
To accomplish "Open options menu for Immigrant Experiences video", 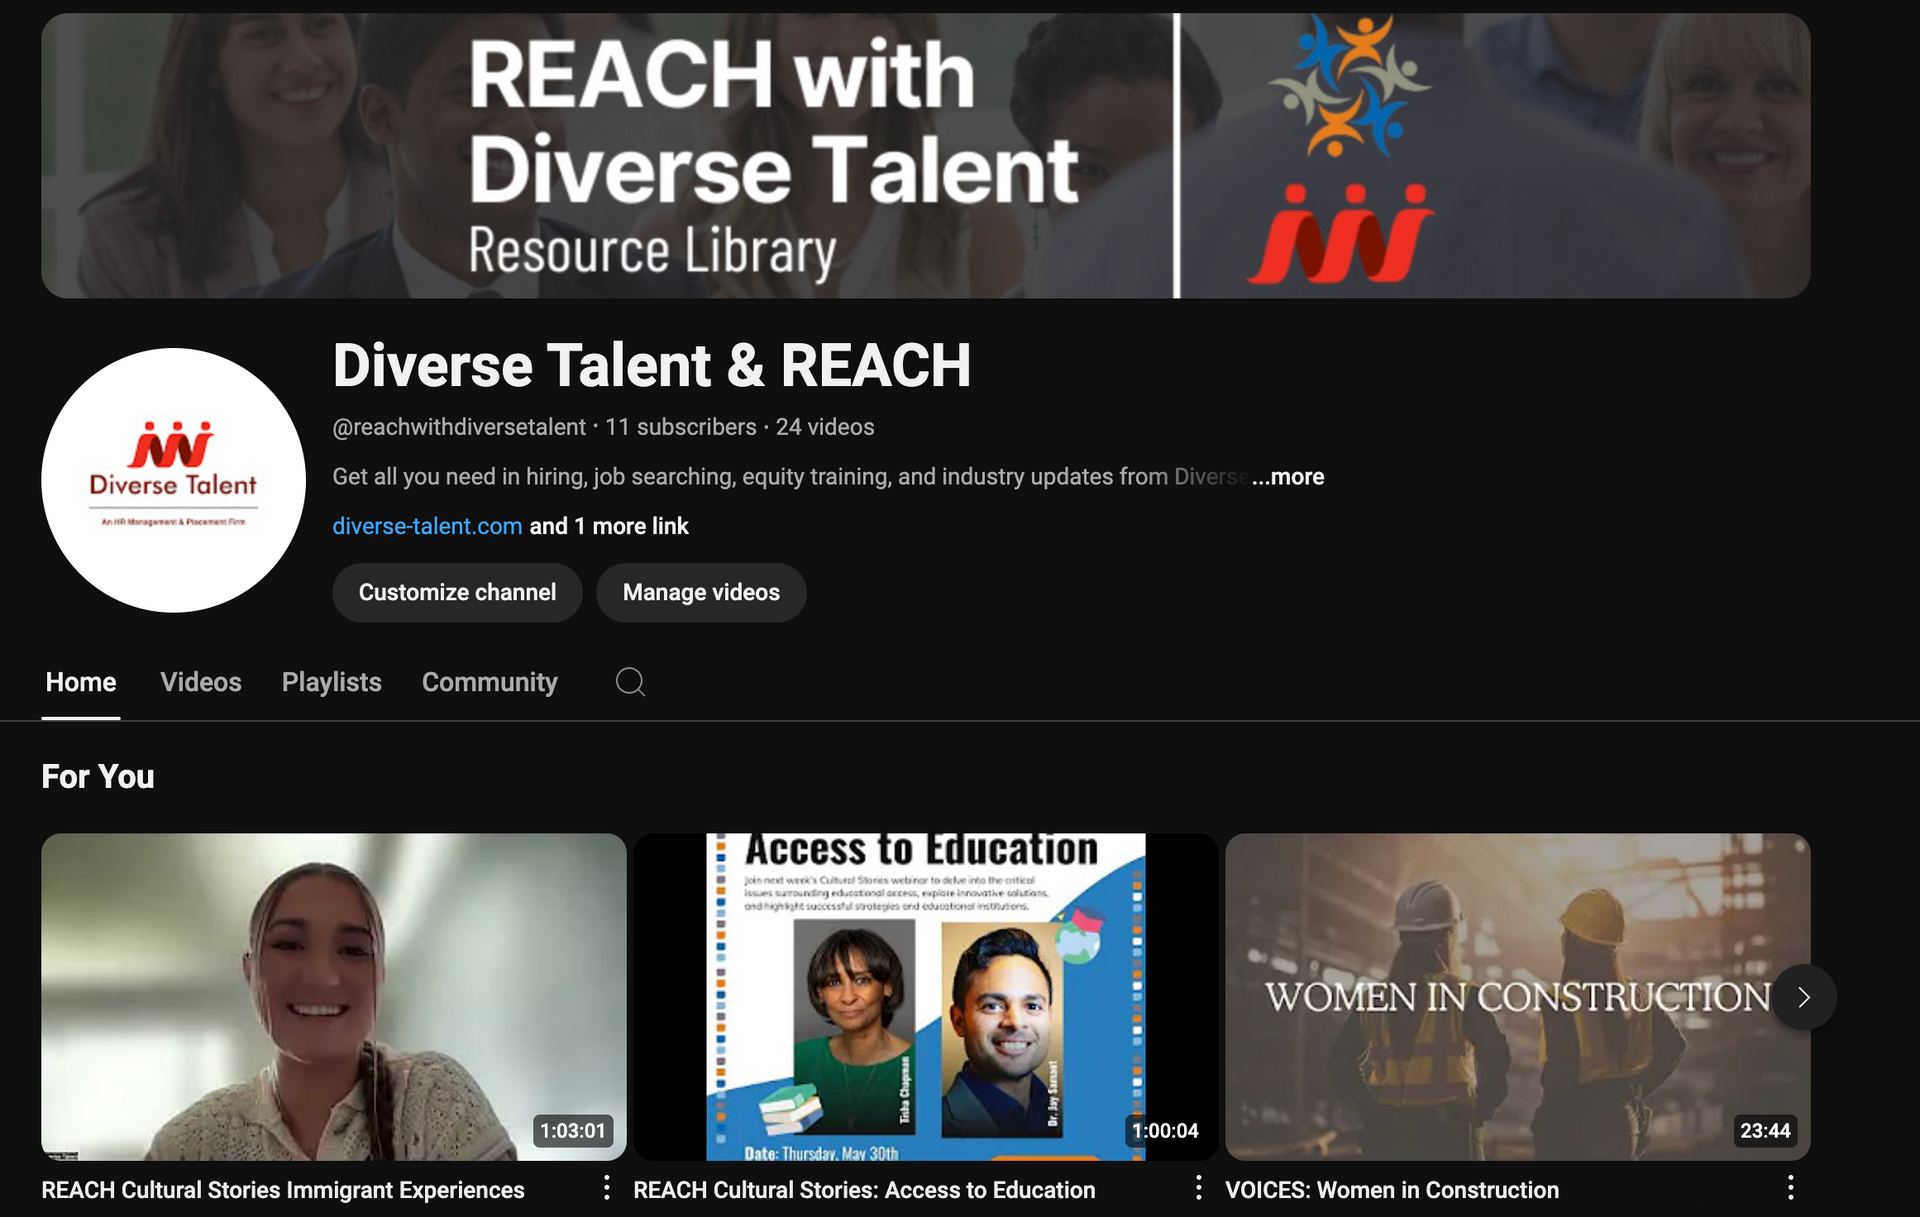I will tap(606, 1188).
